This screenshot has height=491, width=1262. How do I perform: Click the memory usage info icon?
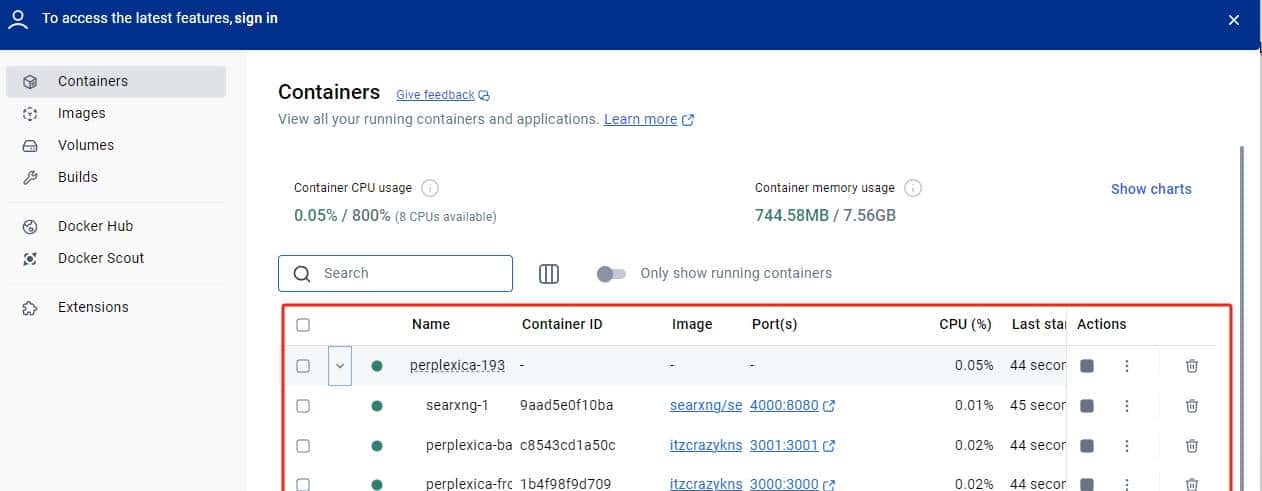point(913,188)
